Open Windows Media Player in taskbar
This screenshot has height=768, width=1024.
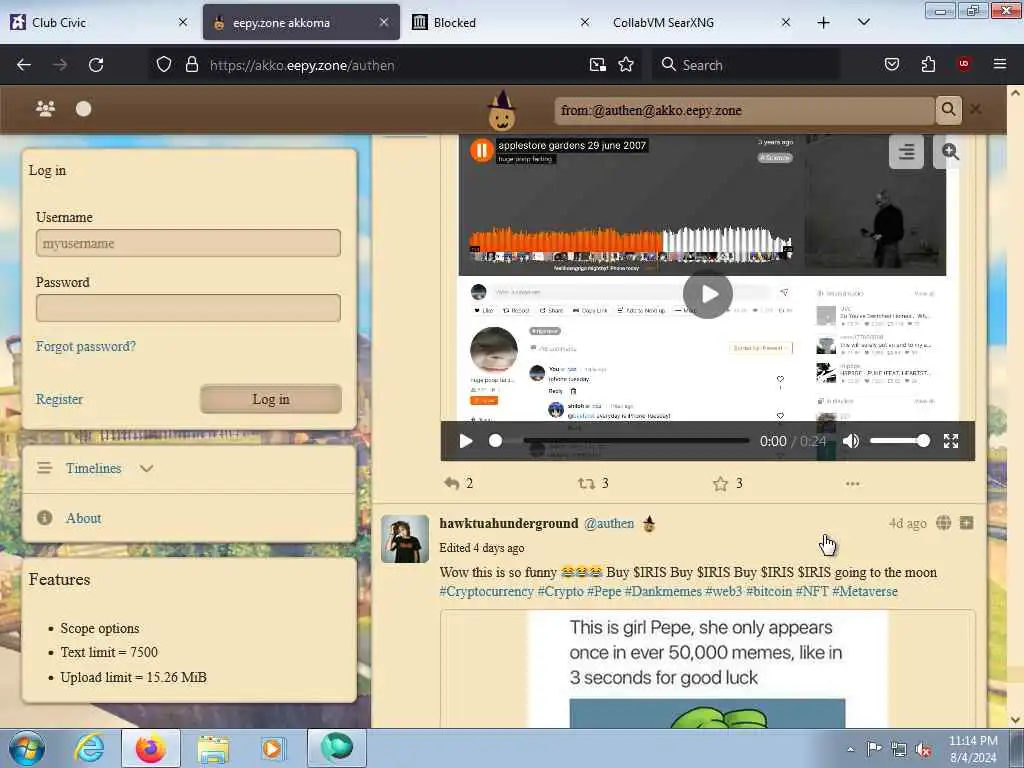[272, 748]
